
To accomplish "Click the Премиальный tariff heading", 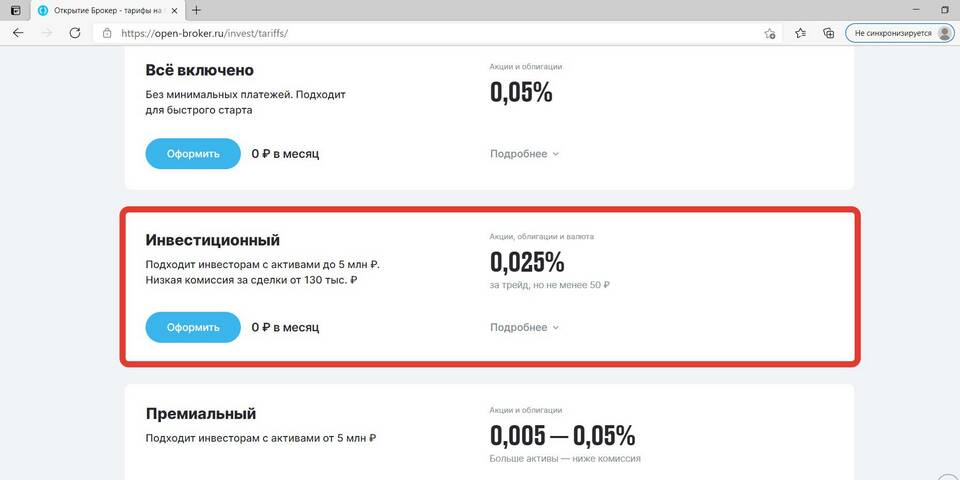I will point(201,413).
